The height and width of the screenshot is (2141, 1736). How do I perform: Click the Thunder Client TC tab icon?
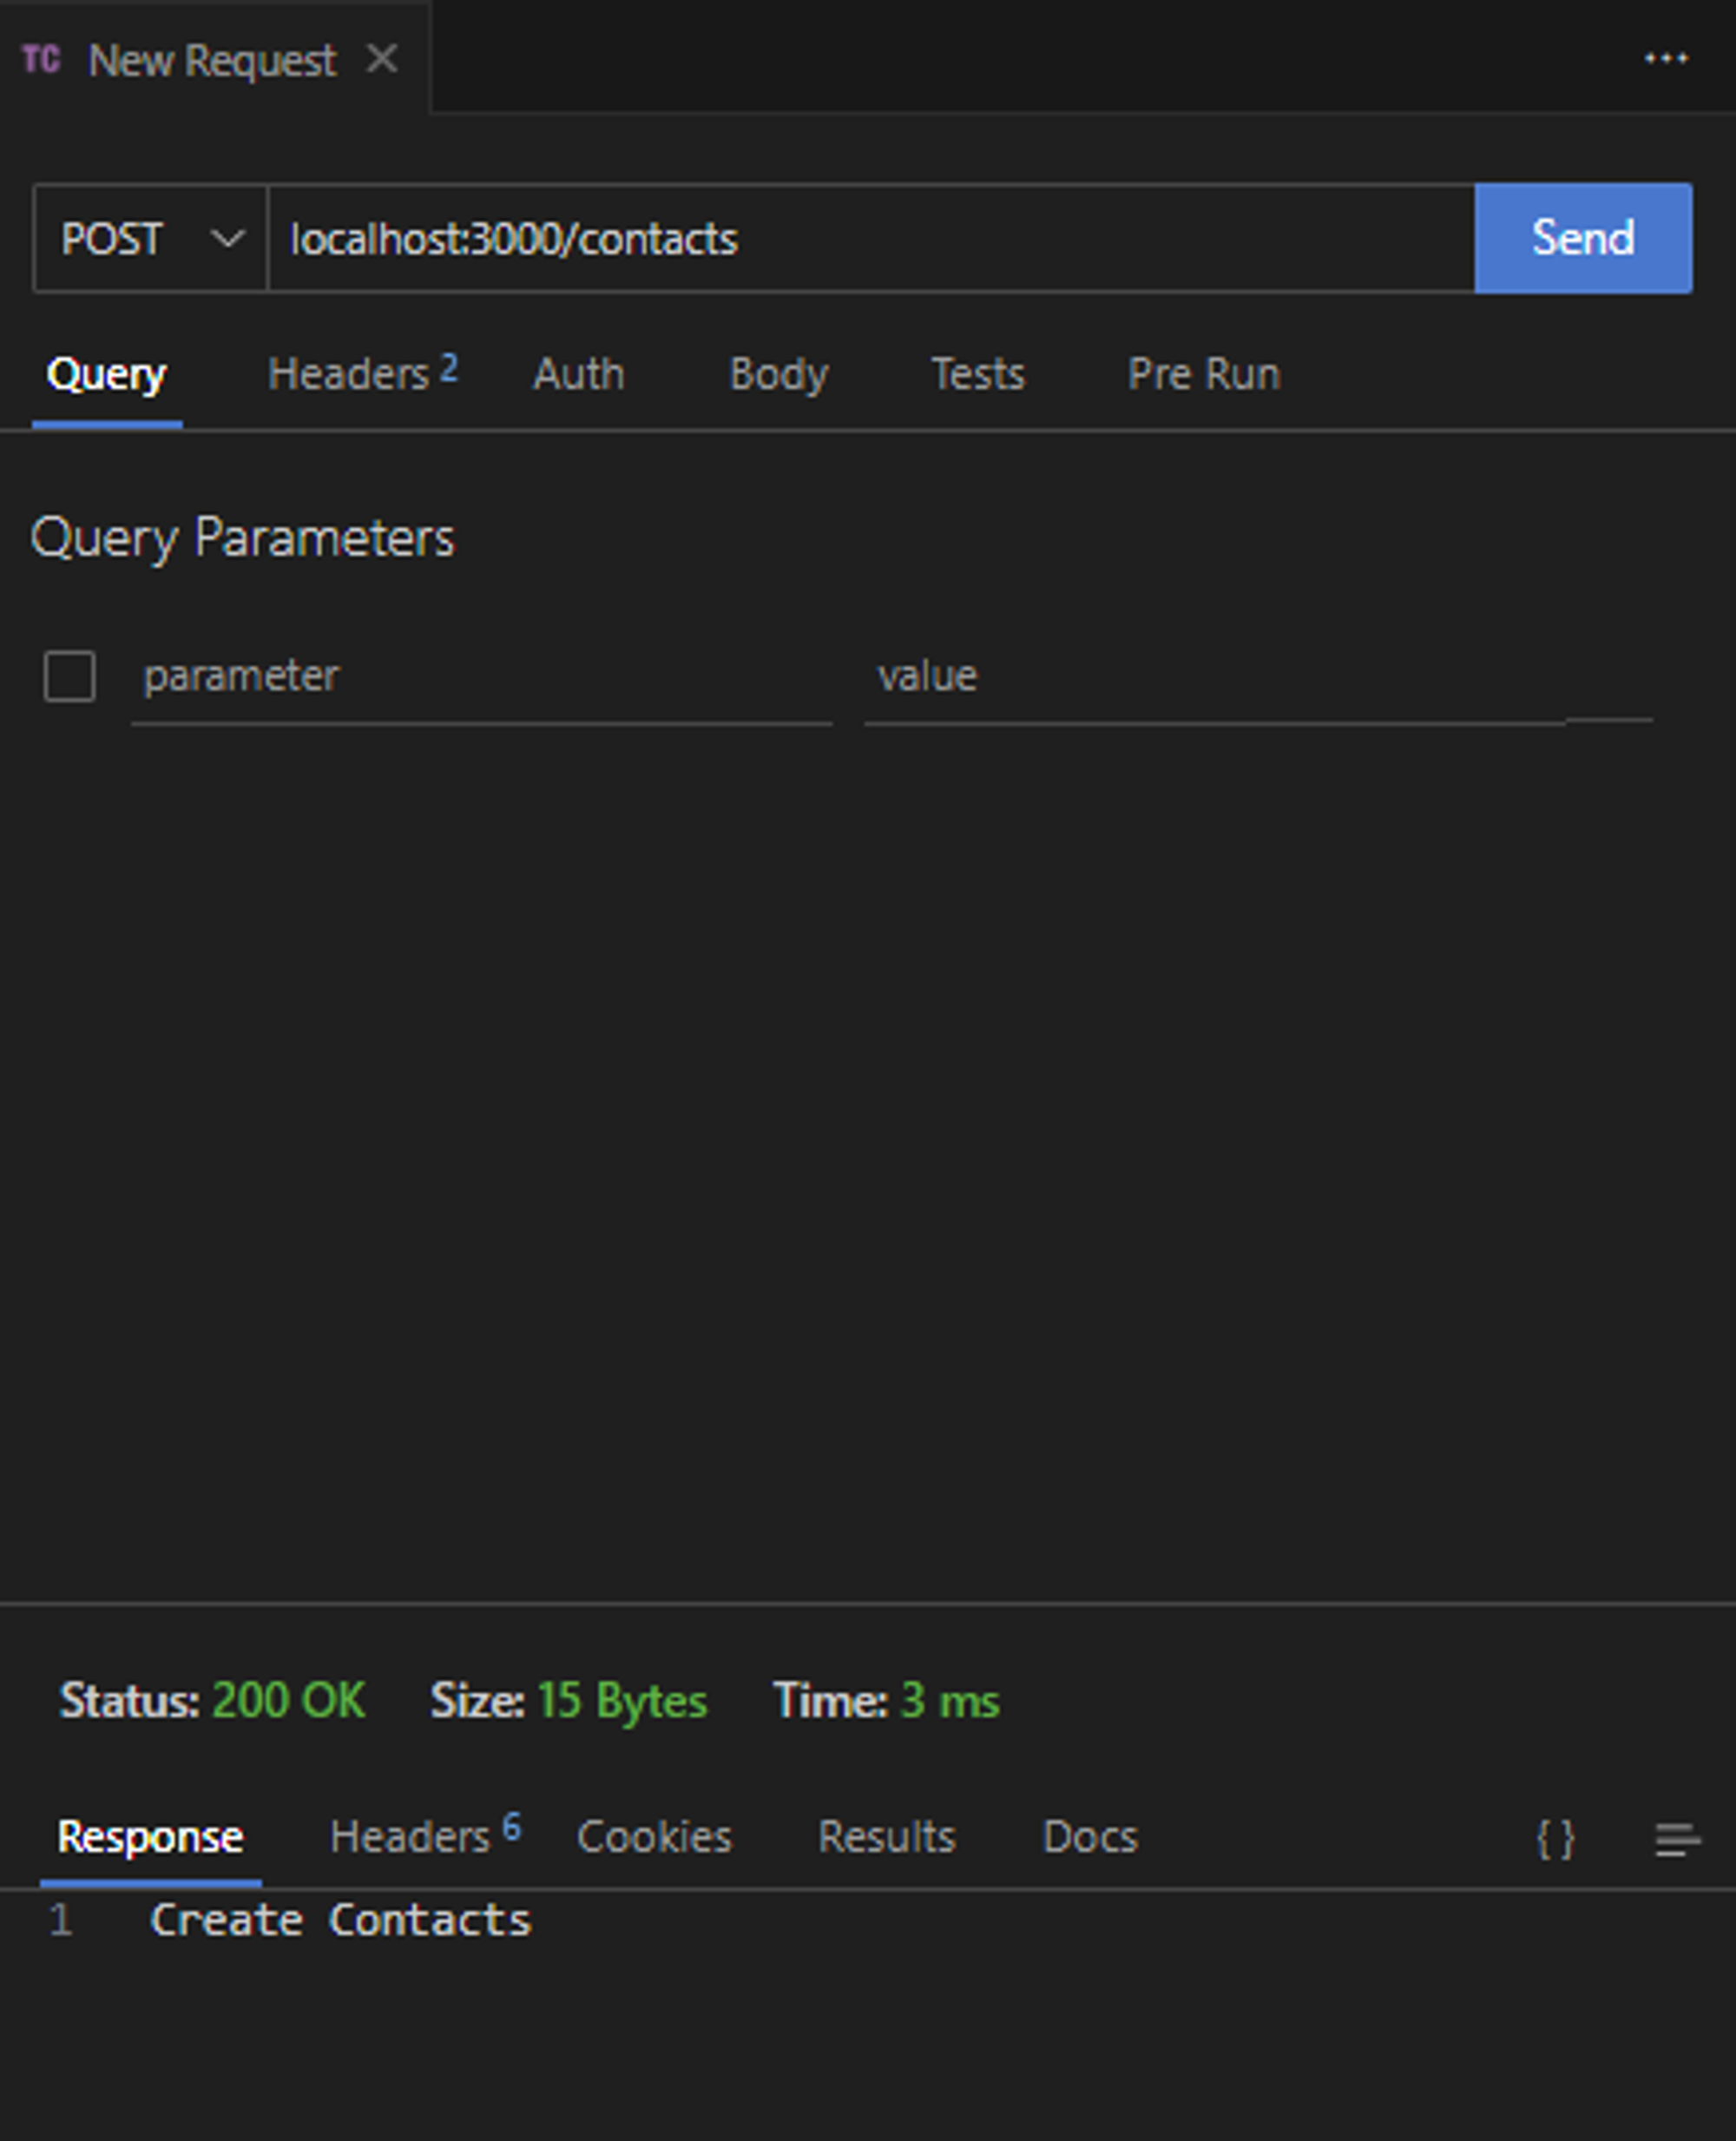coord(41,60)
